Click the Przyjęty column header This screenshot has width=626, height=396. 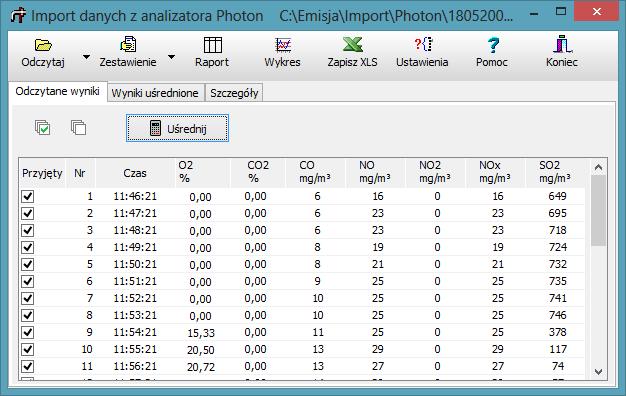(42, 173)
